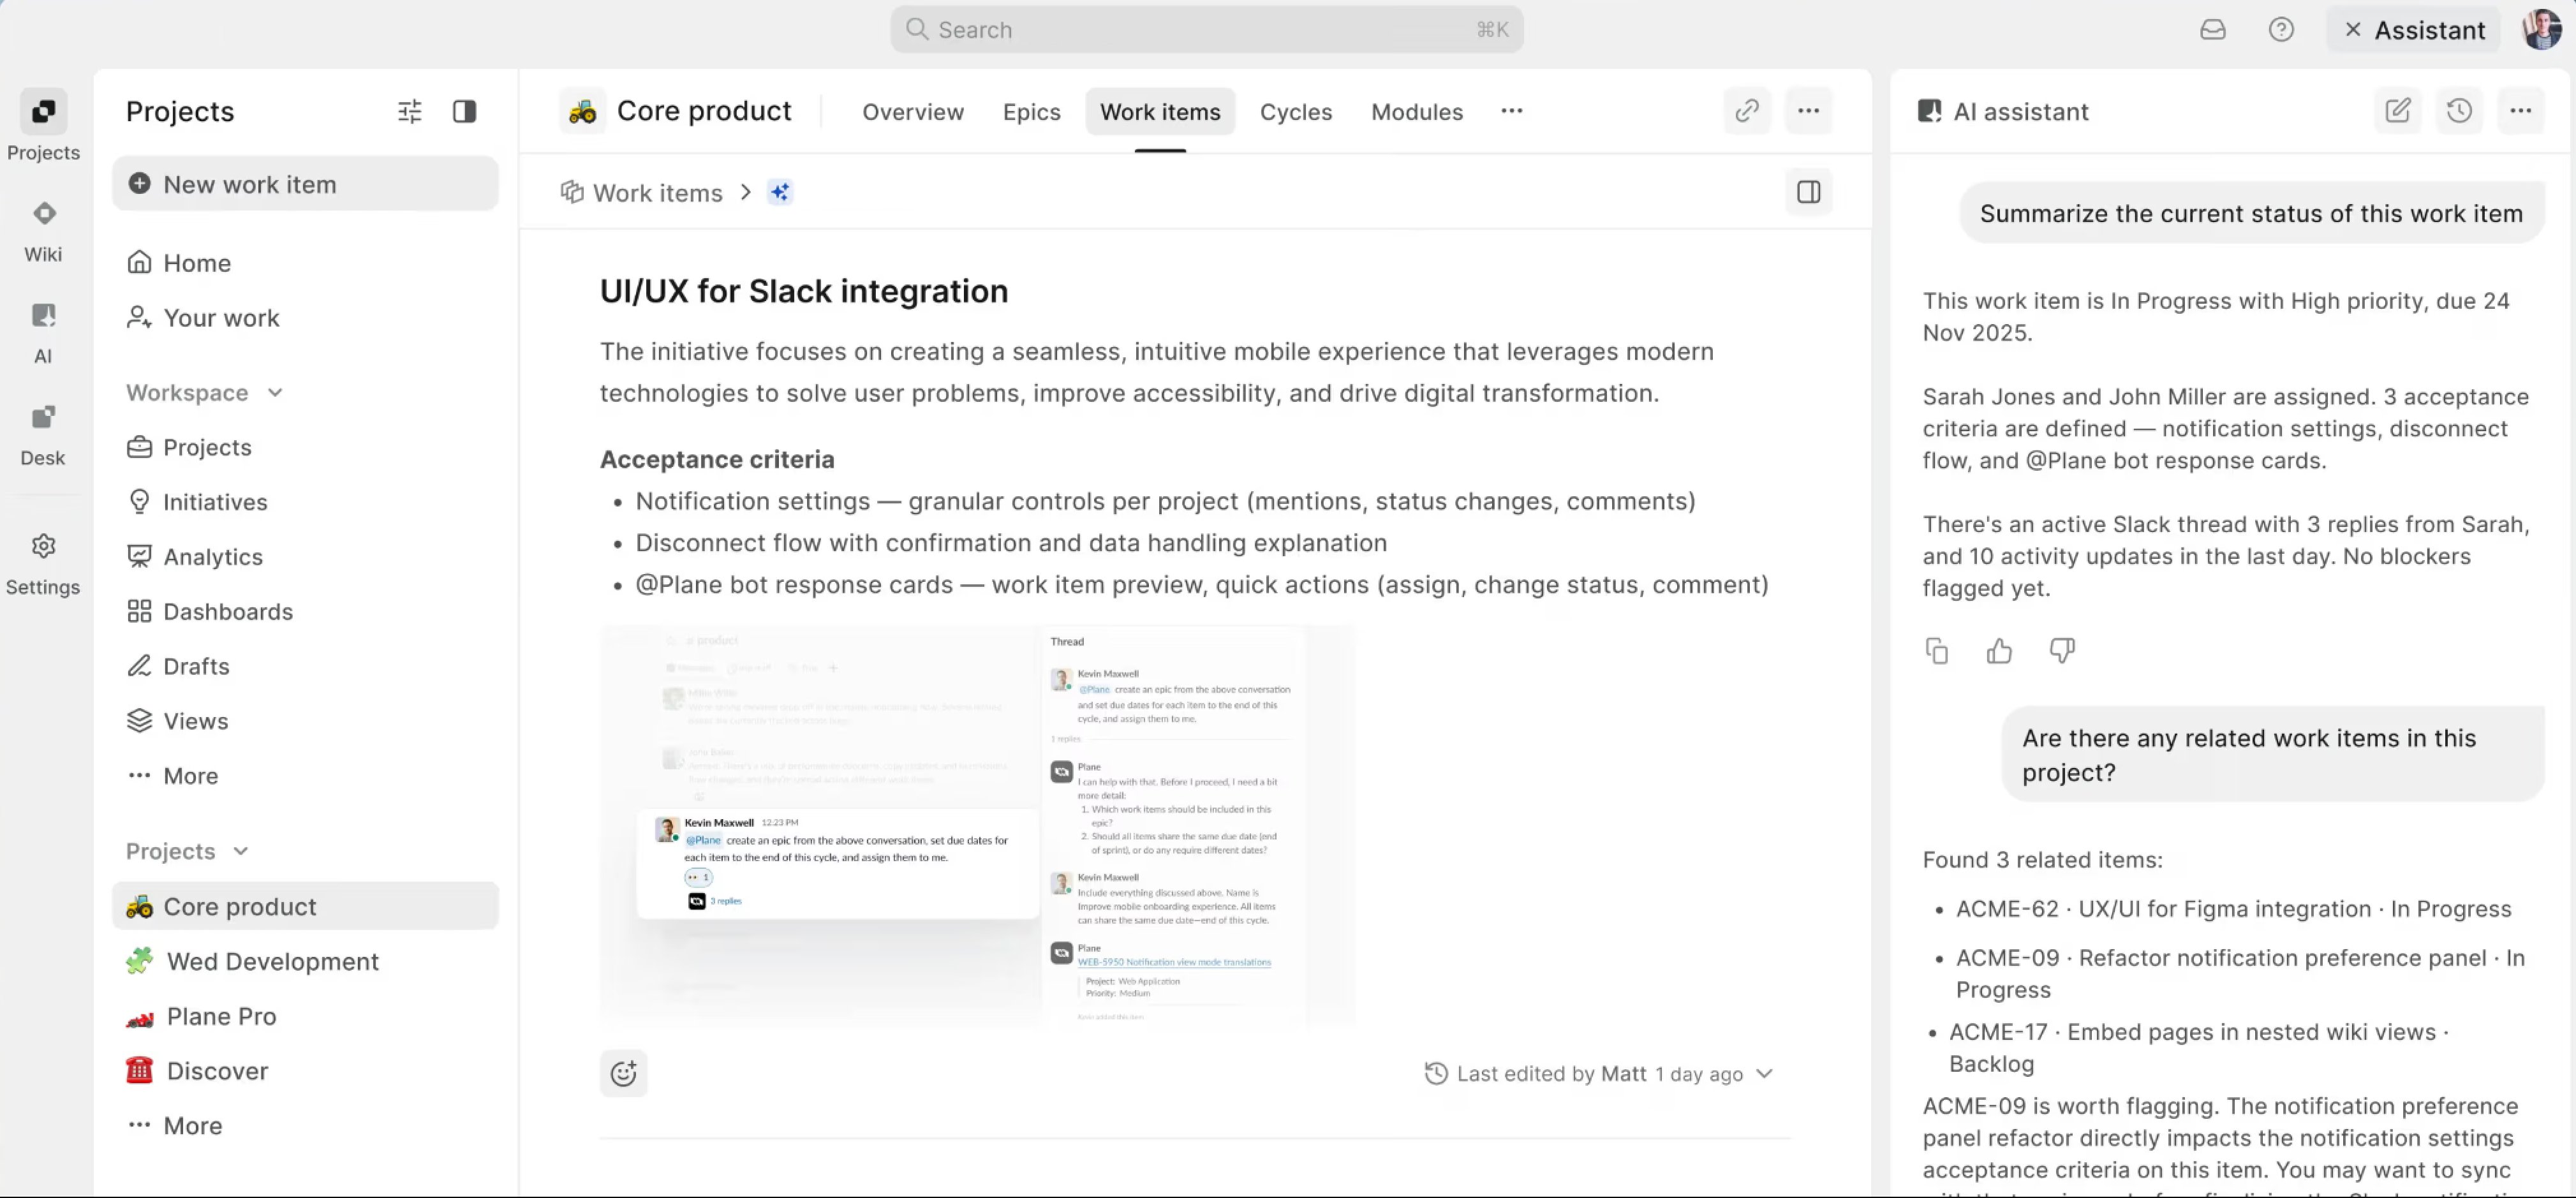The height and width of the screenshot is (1198, 2576).
Task: Show more tabs via ellipsis
Action: (x=1511, y=111)
